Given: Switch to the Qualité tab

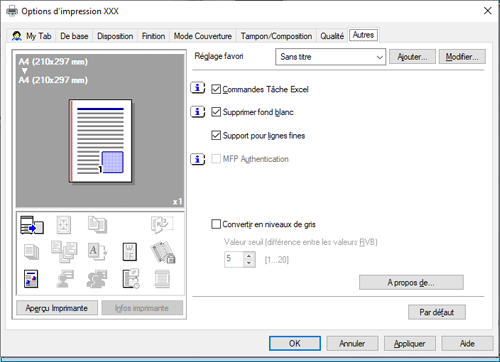Looking at the screenshot, I should pyautogui.click(x=332, y=36).
